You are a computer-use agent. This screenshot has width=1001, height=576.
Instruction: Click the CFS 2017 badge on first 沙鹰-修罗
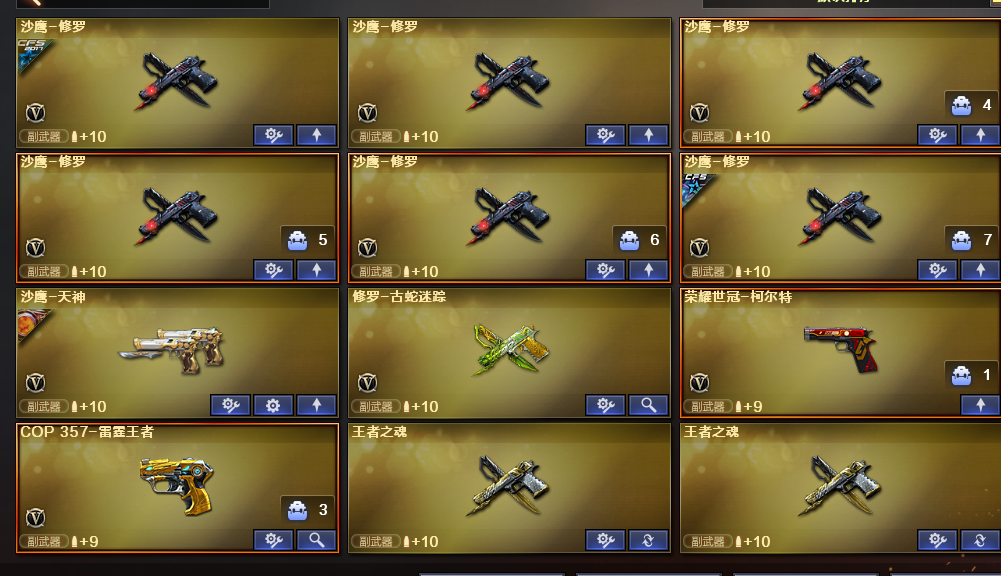point(32,54)
